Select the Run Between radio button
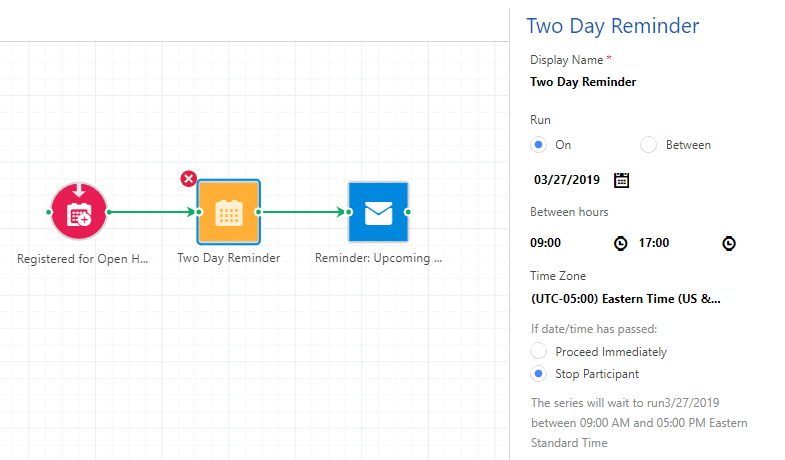This screenshot has width=785, height=460. click(x=648, y=145)
